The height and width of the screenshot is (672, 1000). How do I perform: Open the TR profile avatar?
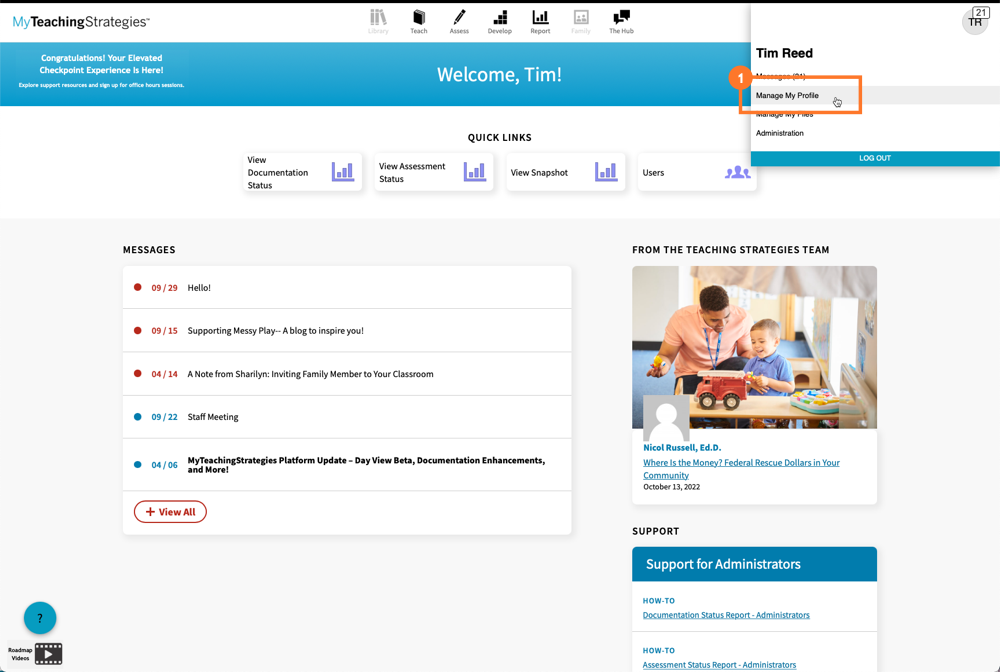click(x=975, y=20)
